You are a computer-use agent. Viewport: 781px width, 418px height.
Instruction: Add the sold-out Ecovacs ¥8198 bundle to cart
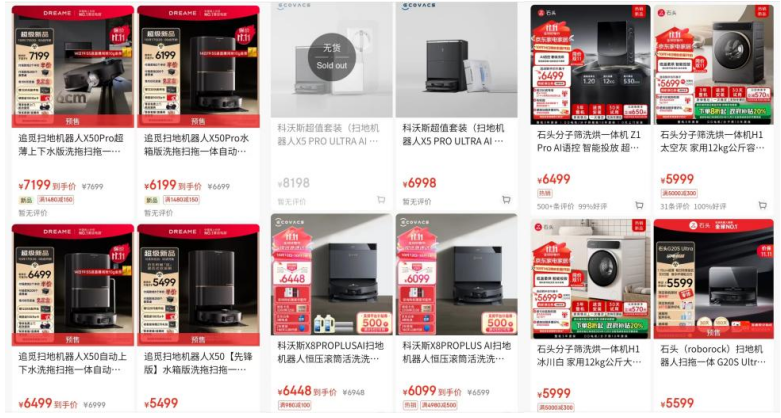[x=381, y=200]
